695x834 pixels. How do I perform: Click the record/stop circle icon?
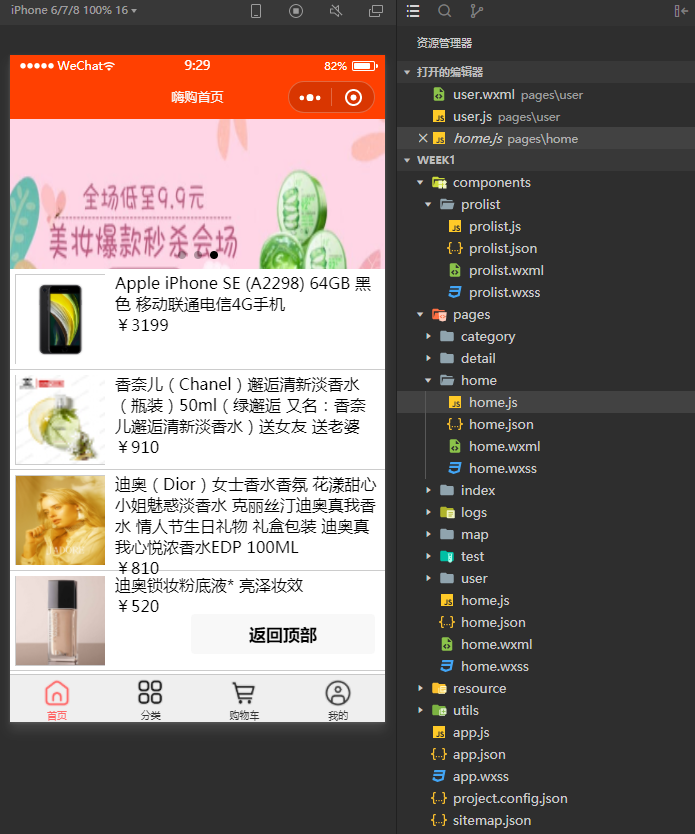pos(296,11)
